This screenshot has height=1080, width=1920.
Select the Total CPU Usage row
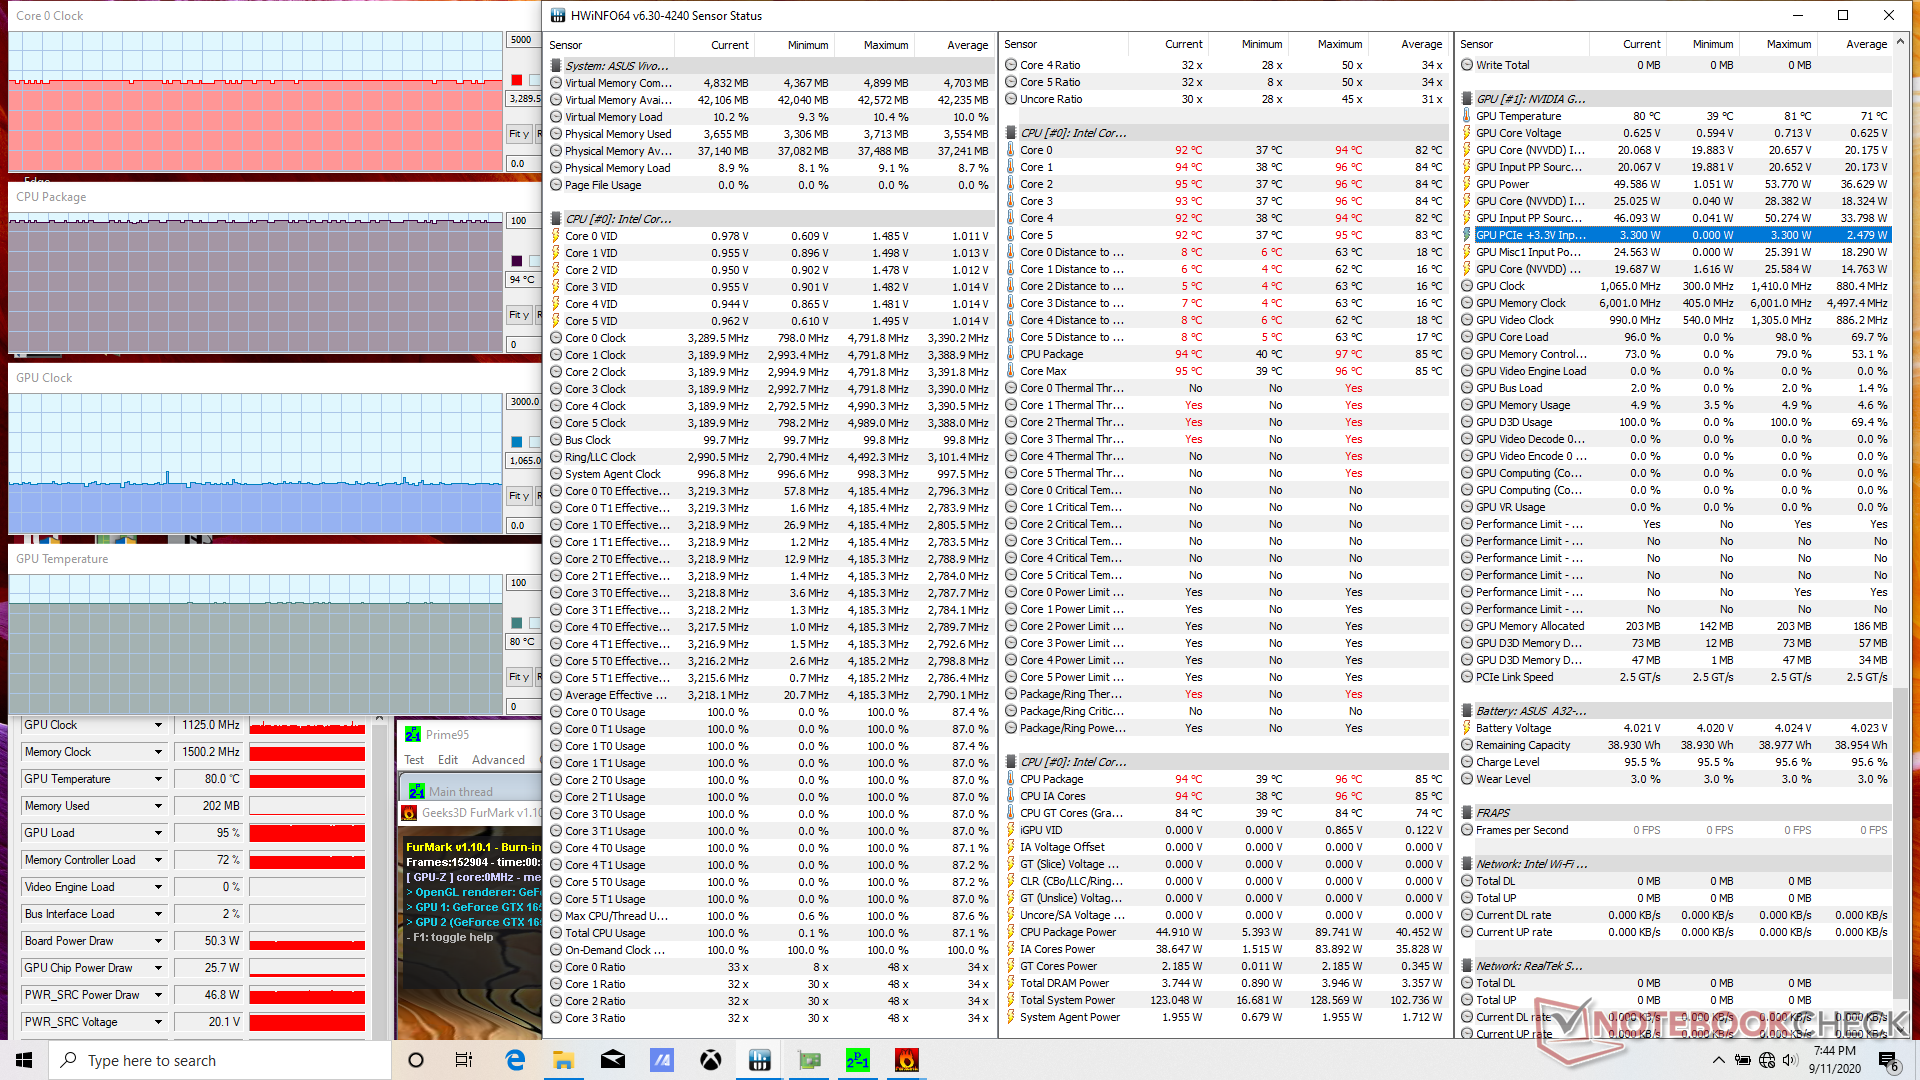(x=770, y=933)
